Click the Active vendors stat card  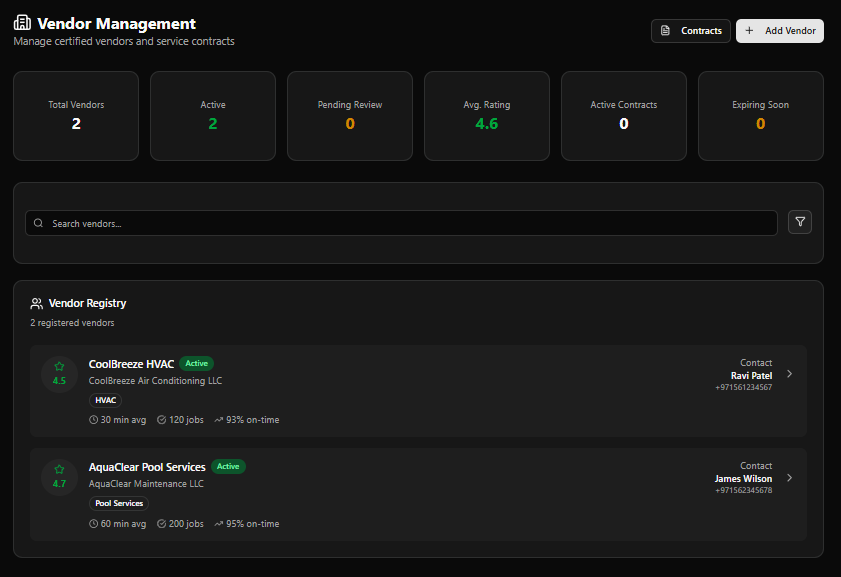click(x=213, y=116)
